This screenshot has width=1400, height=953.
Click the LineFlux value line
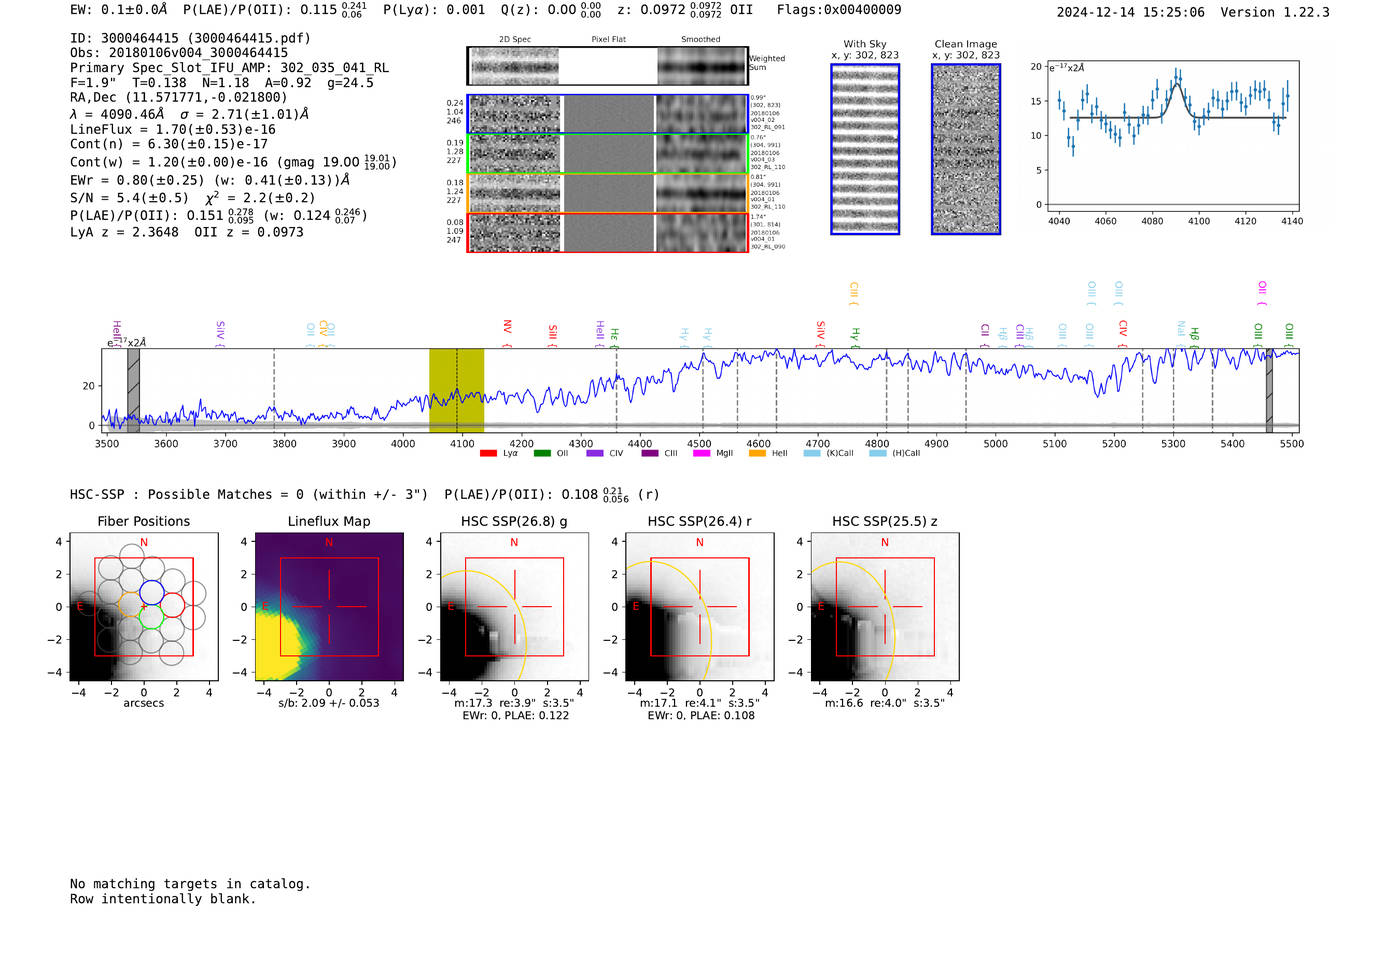click(x=173, y=130)
